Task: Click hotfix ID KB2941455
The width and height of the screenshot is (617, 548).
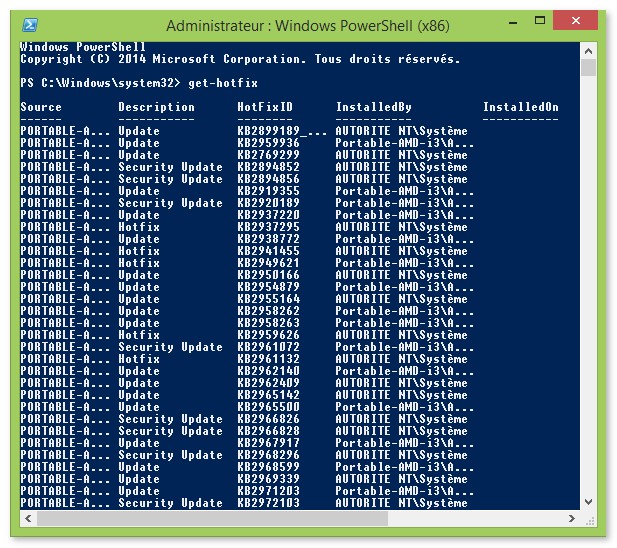Action: point(268,251)
